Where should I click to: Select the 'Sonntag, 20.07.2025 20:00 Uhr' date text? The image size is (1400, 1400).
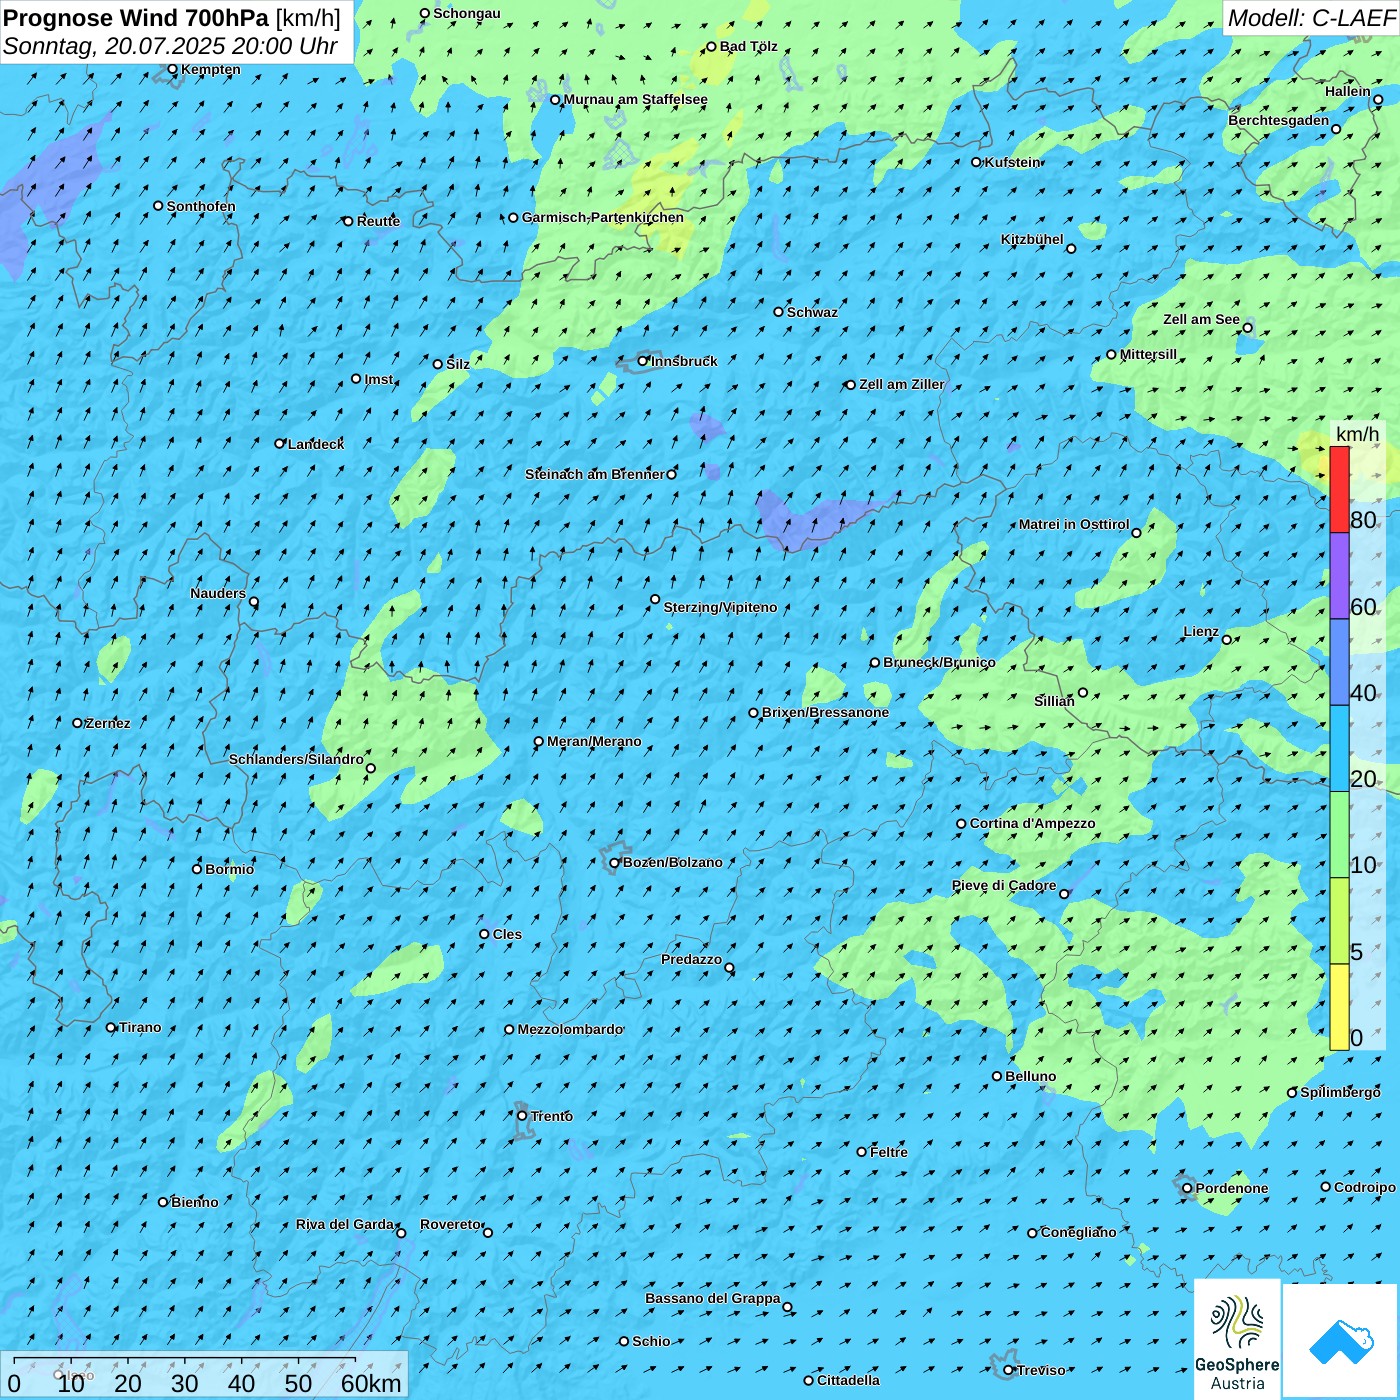171,46
